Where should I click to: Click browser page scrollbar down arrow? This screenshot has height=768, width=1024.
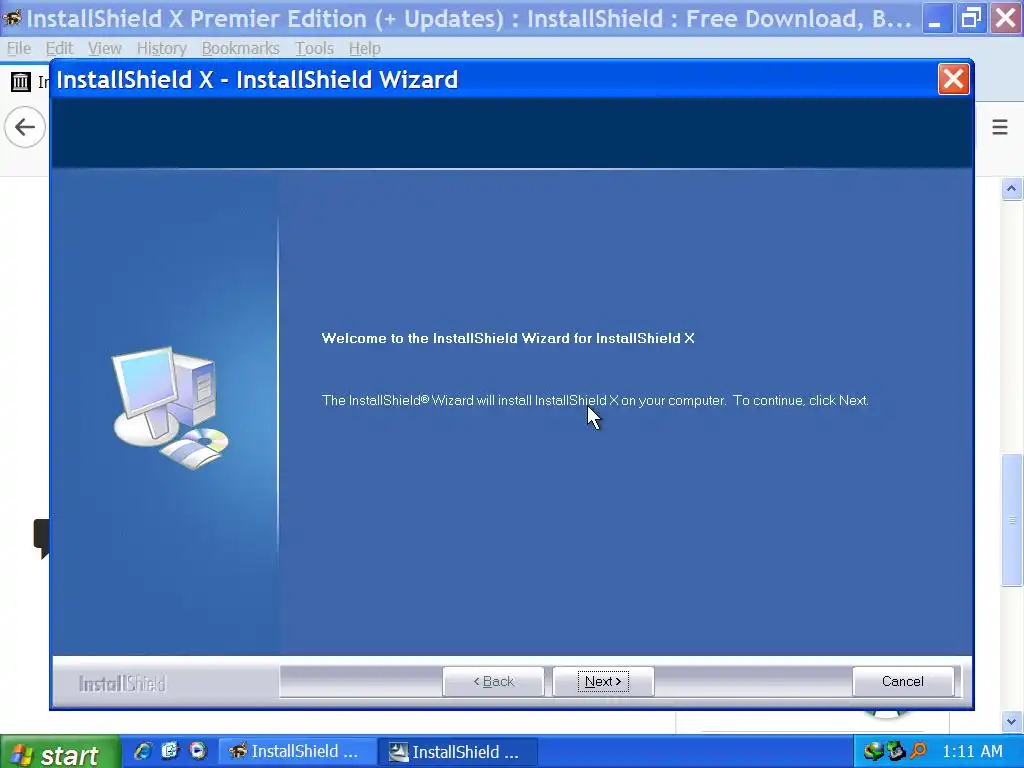point(1012,722)
